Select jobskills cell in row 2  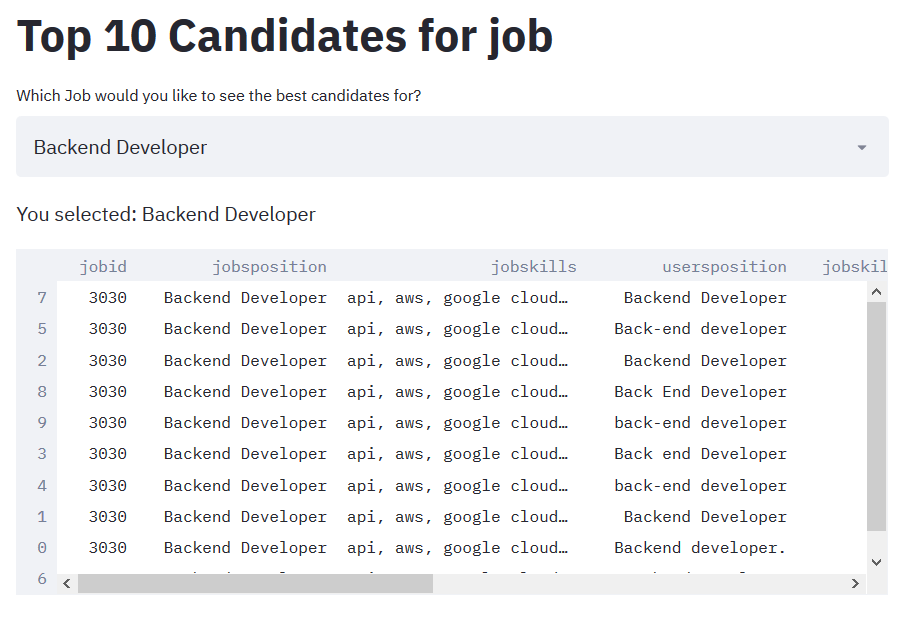tap(457, 361)
